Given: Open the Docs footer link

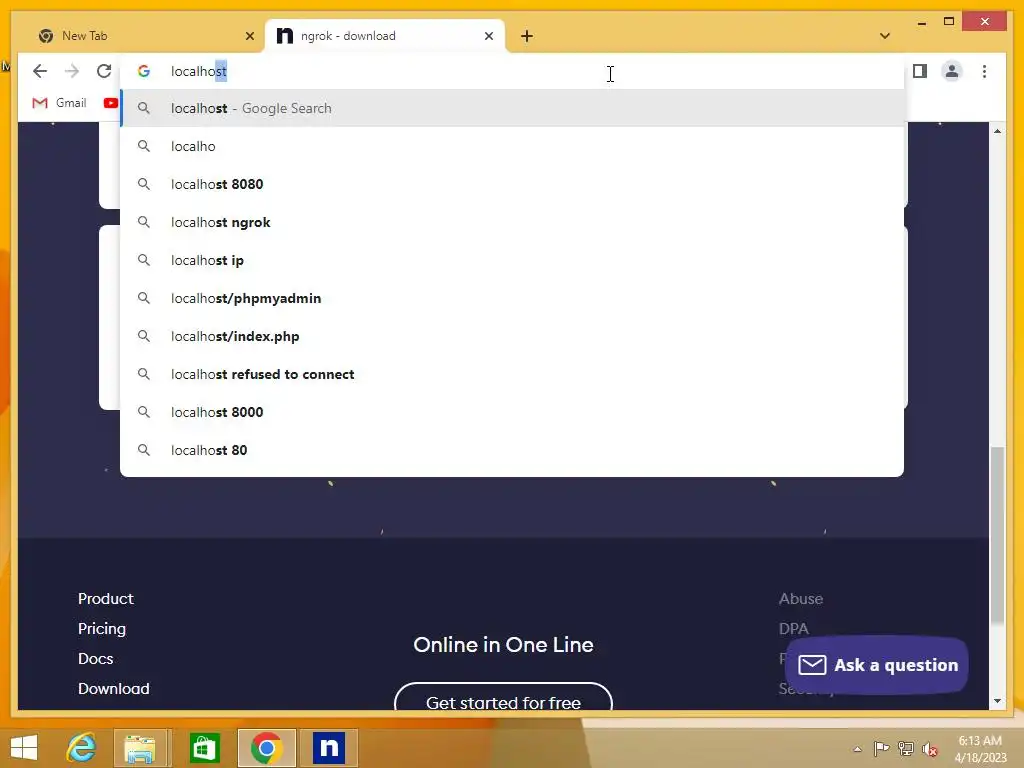Looking at the screenshot, I should point(95,659).
